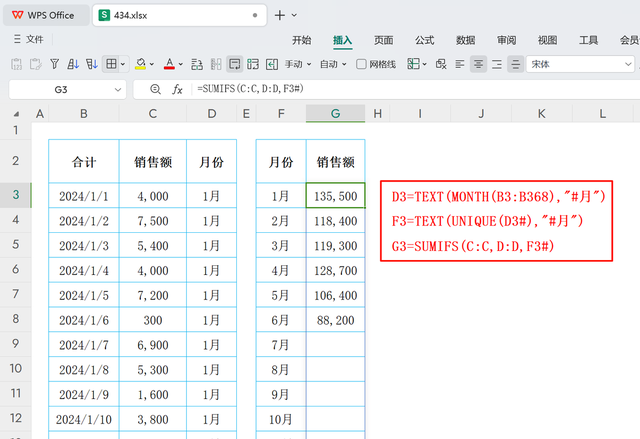
Task: Click the greyed split-columns icon
Action: click(216, 64)
